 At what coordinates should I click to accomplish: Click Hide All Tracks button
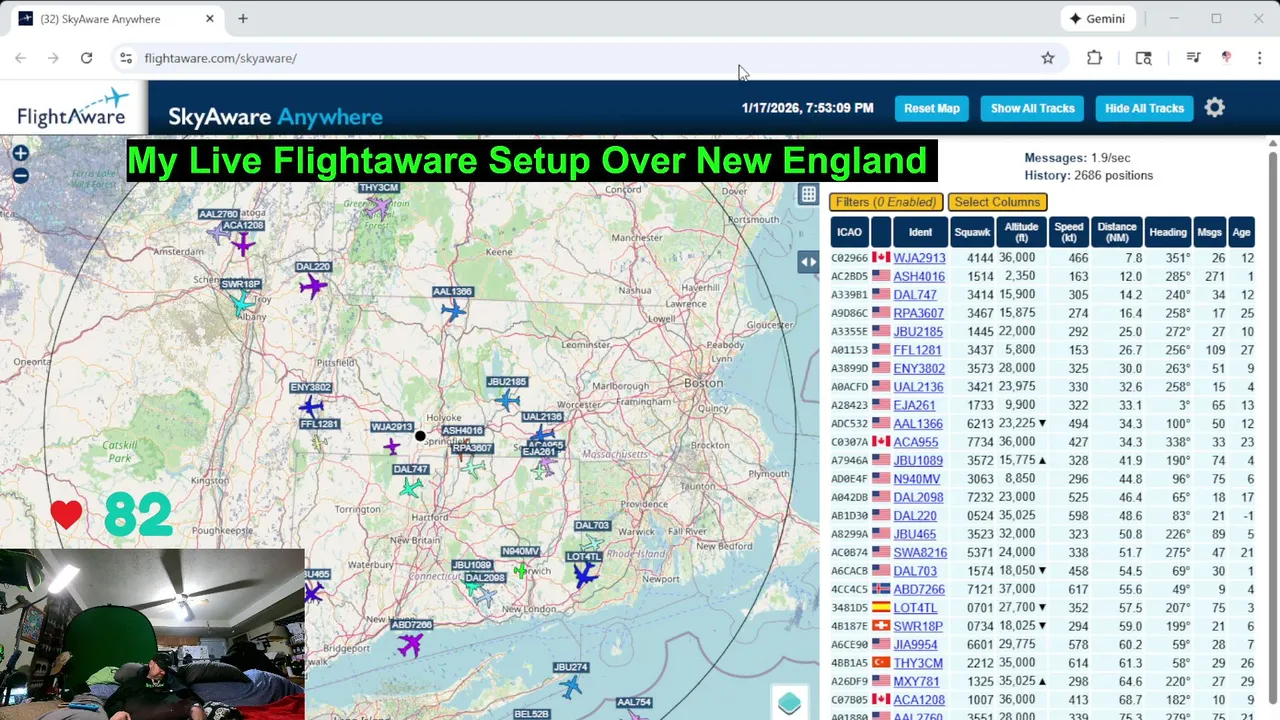click(1145, 108)
